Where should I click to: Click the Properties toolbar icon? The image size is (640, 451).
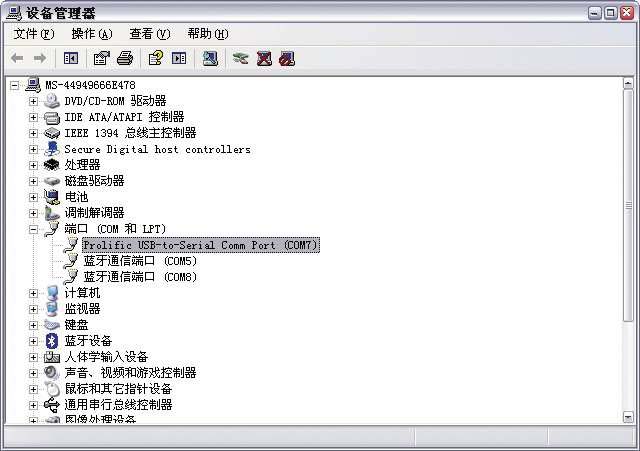click(101, 58)
